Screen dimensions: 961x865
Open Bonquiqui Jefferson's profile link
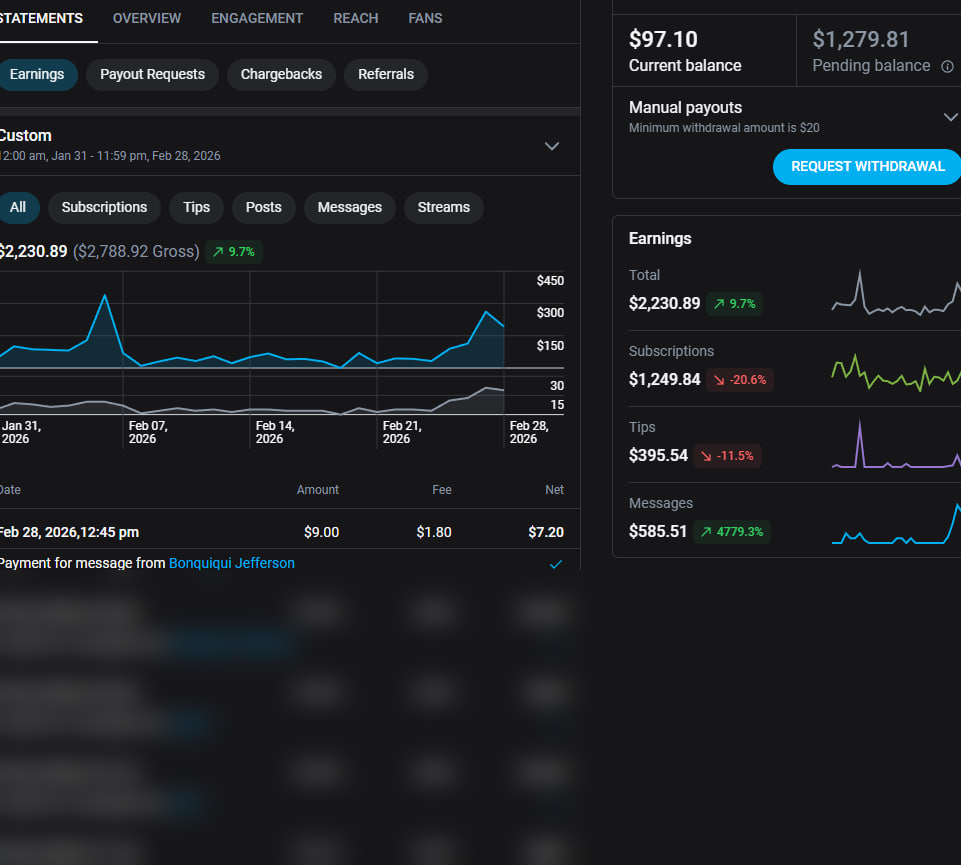click(232, 564)
